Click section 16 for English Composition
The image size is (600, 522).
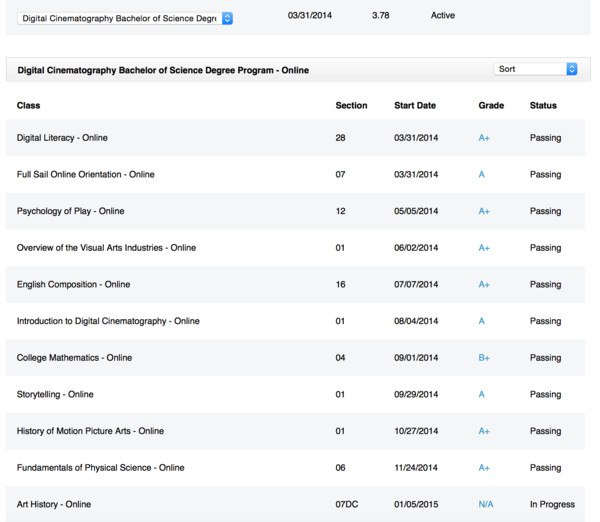[x=341, y=284]
